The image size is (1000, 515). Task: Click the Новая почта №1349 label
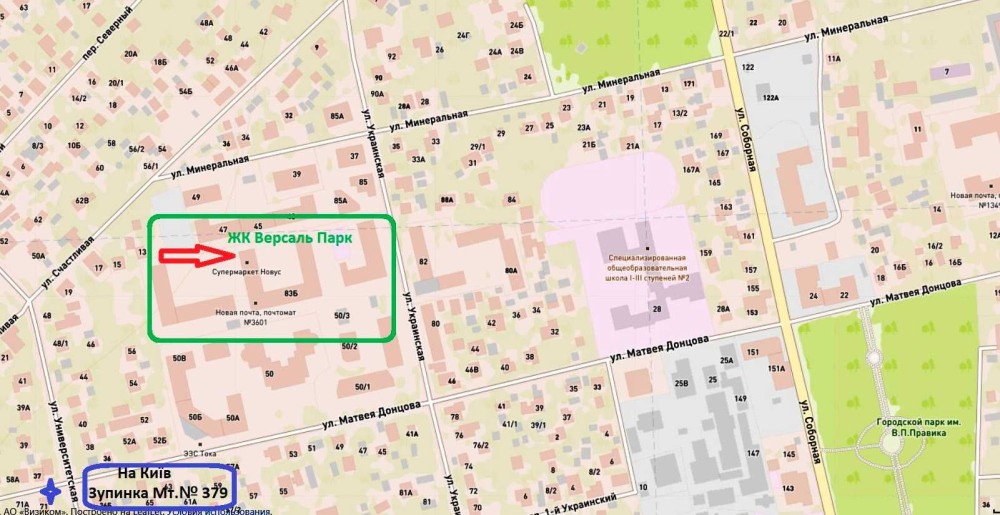point(973,200)
